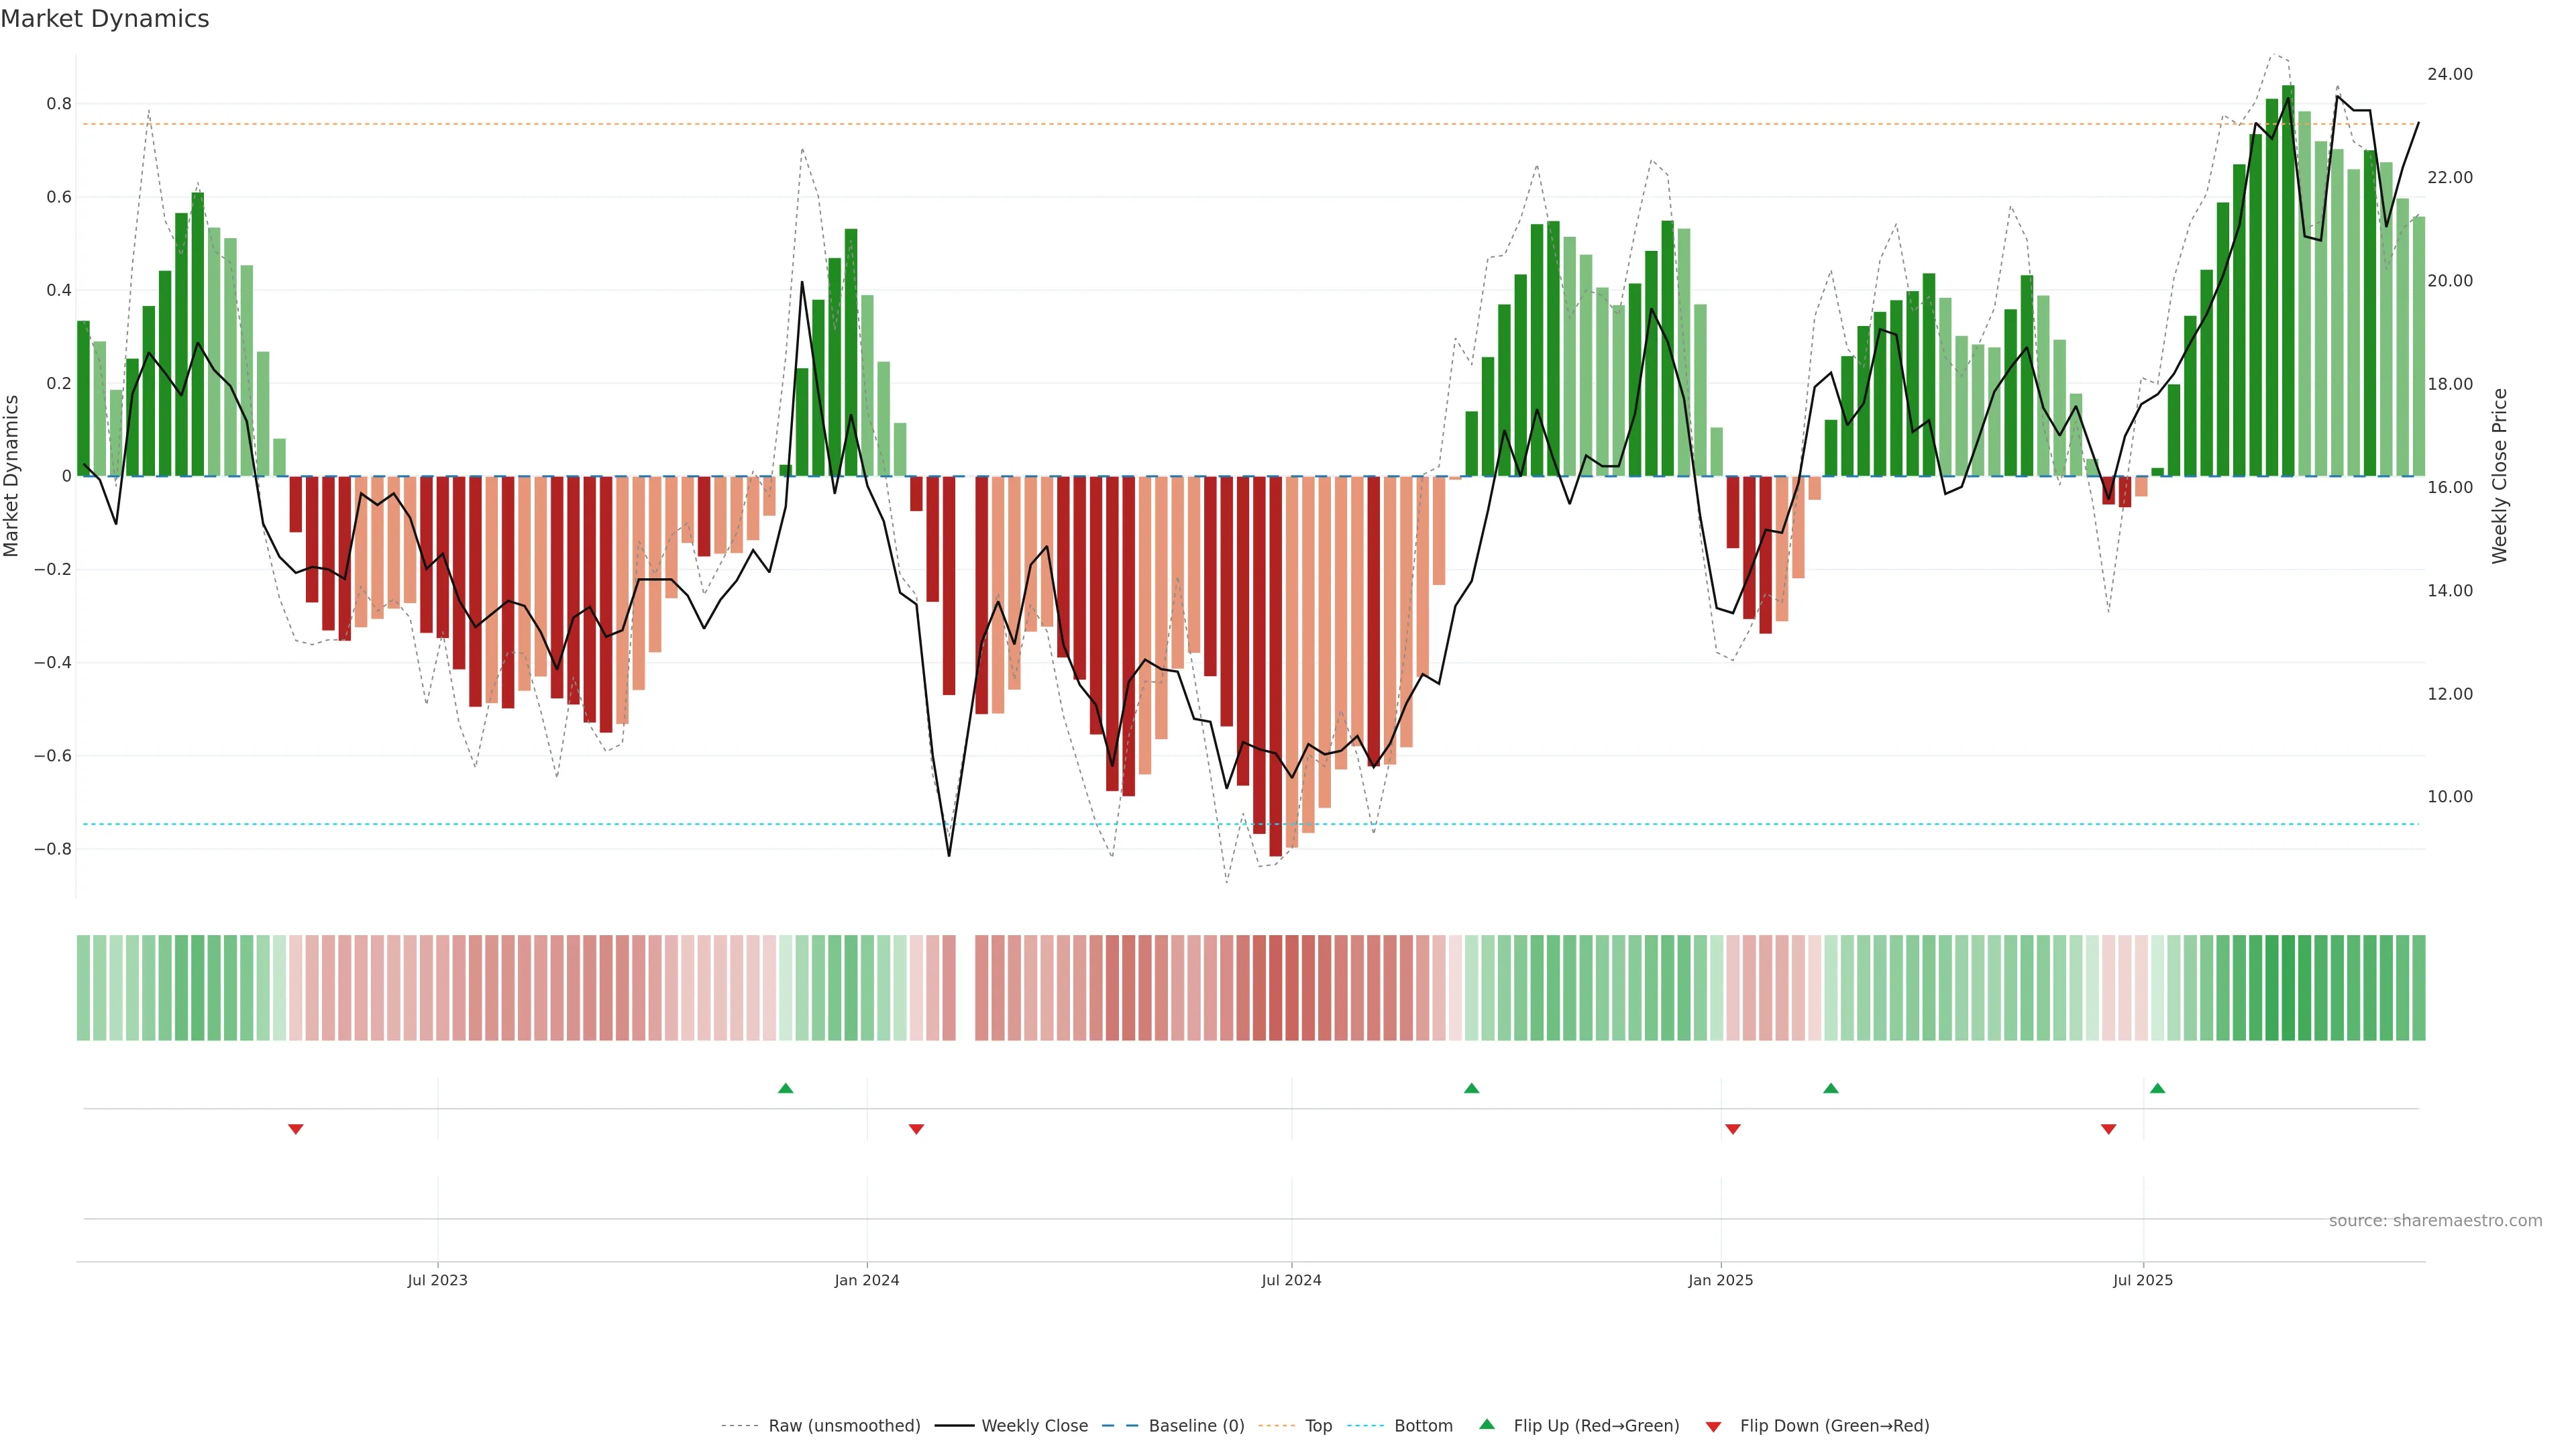Click the source: sharemaestro.com text
The height and width of the screenshot is (1449, 2576).
2435,1221
